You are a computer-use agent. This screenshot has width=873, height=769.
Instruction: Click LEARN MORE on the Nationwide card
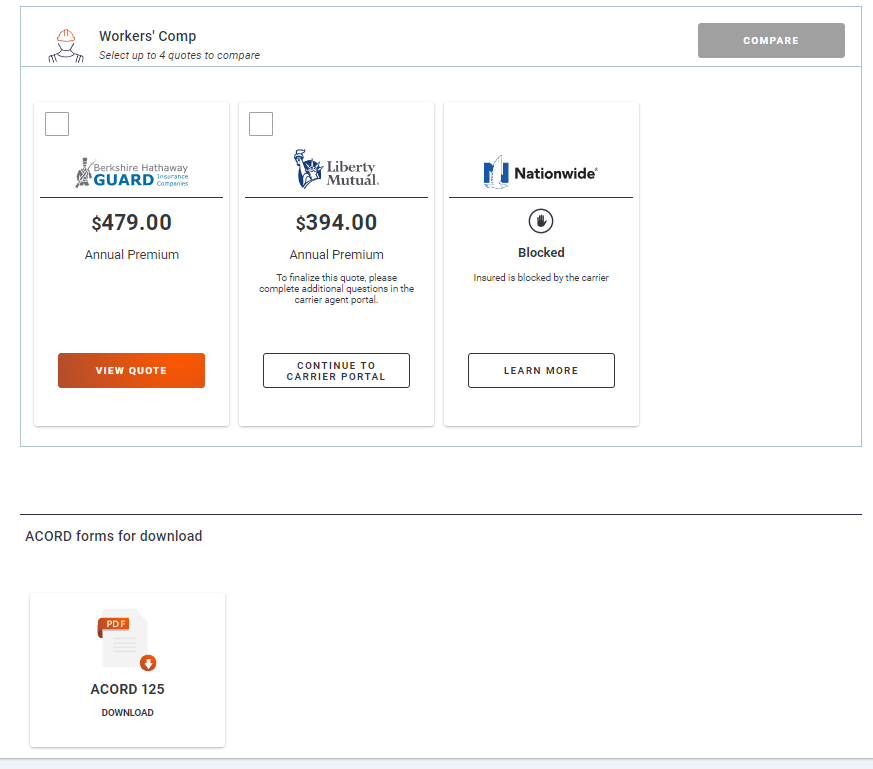[541, 370]
